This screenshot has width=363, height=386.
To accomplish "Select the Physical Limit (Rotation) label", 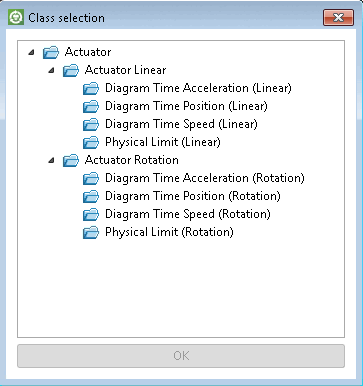I will click(169, 232).
